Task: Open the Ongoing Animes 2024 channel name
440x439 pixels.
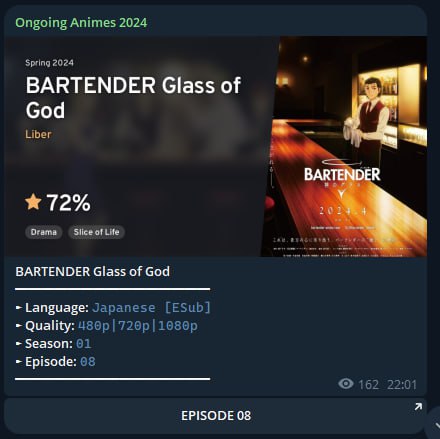Action: point(81,23)
